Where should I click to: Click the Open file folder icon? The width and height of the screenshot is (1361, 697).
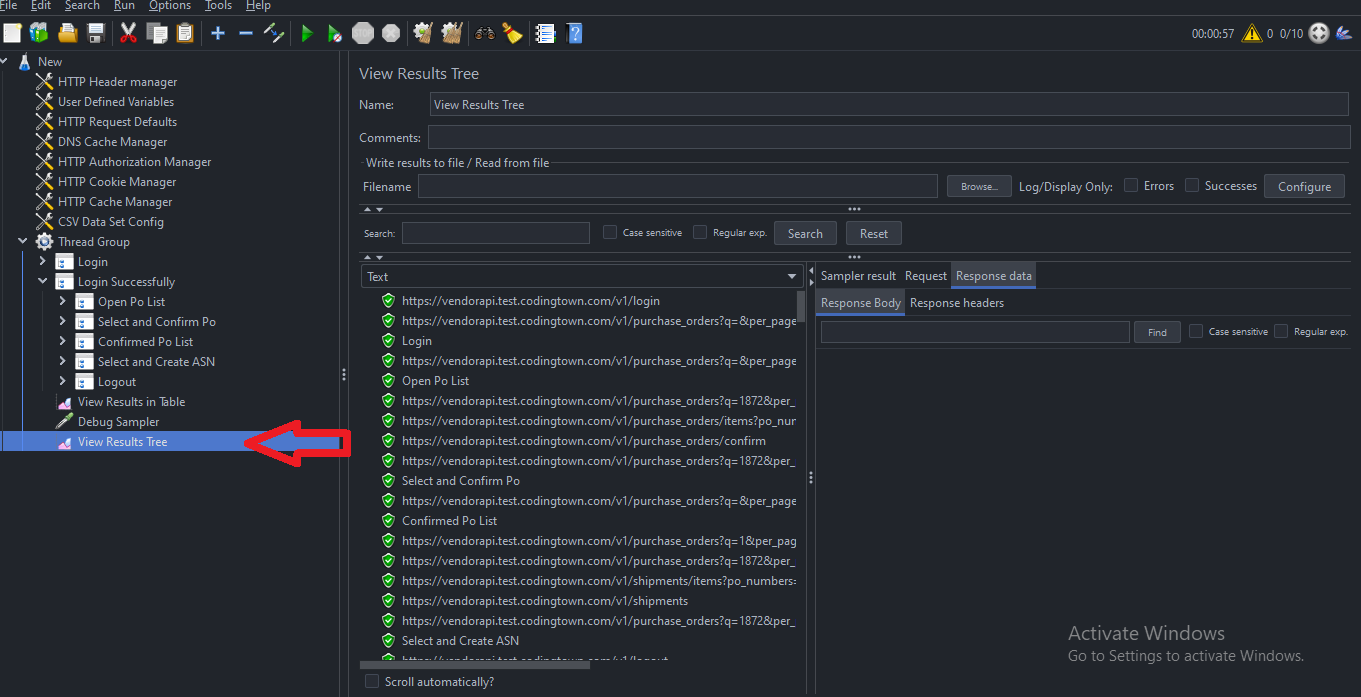point(67,33)
